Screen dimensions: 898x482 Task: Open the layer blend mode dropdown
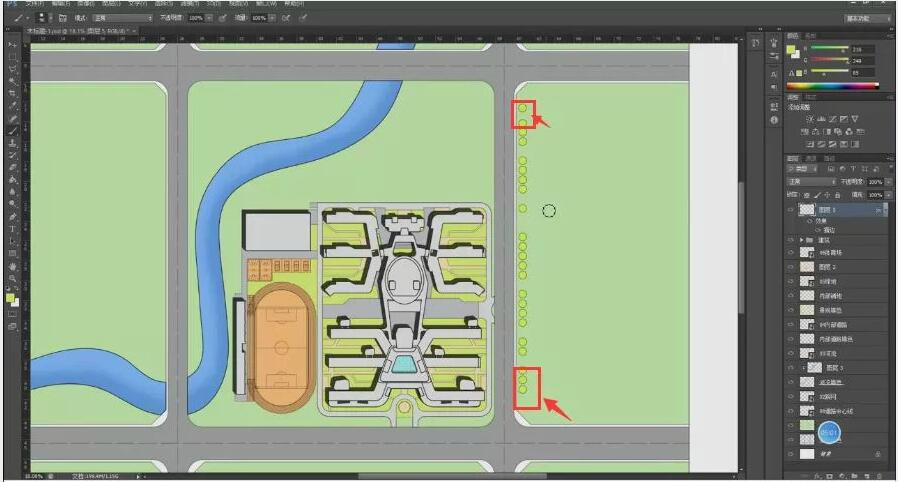coord(811,181)
